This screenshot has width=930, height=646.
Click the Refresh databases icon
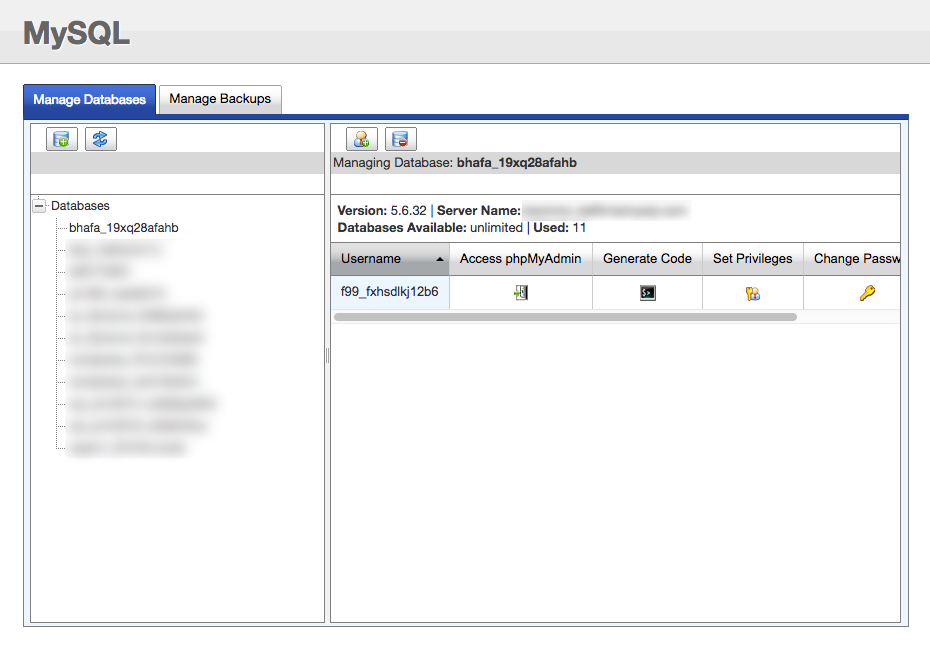[x=101, y=139]
